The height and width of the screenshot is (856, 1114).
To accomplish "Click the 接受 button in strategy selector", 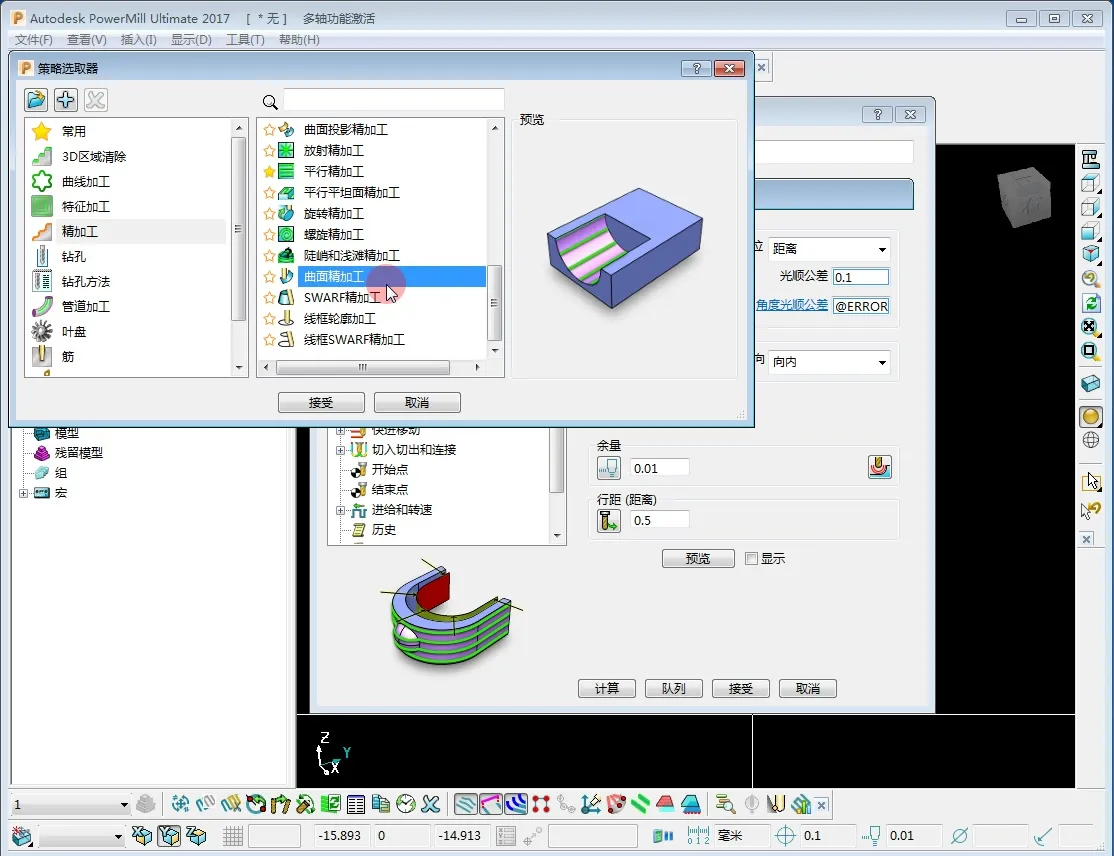I will pos(321,403).
